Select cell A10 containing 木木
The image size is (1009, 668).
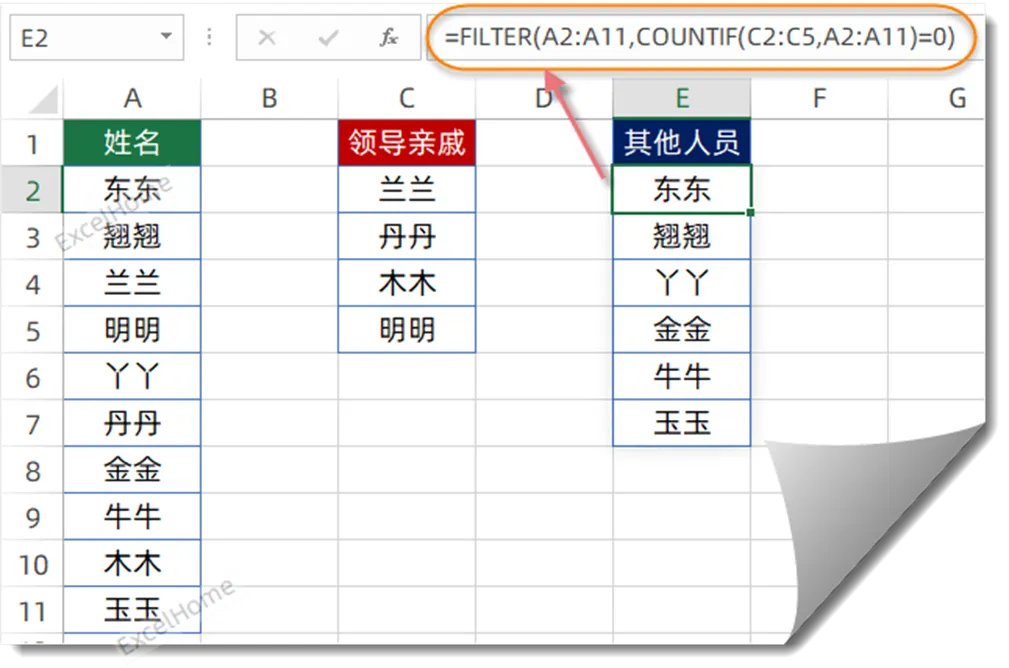tap(132, 563)
